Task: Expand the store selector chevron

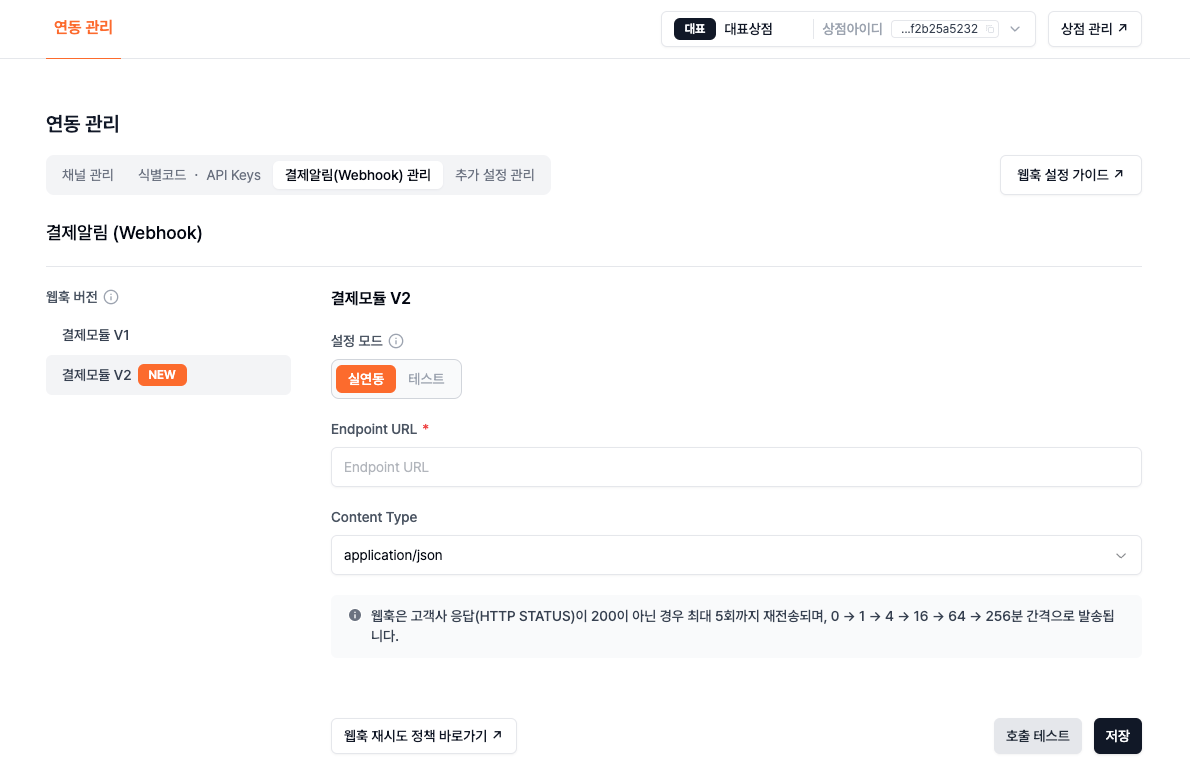Action: pyautogui.click(x=1015, y=29)
